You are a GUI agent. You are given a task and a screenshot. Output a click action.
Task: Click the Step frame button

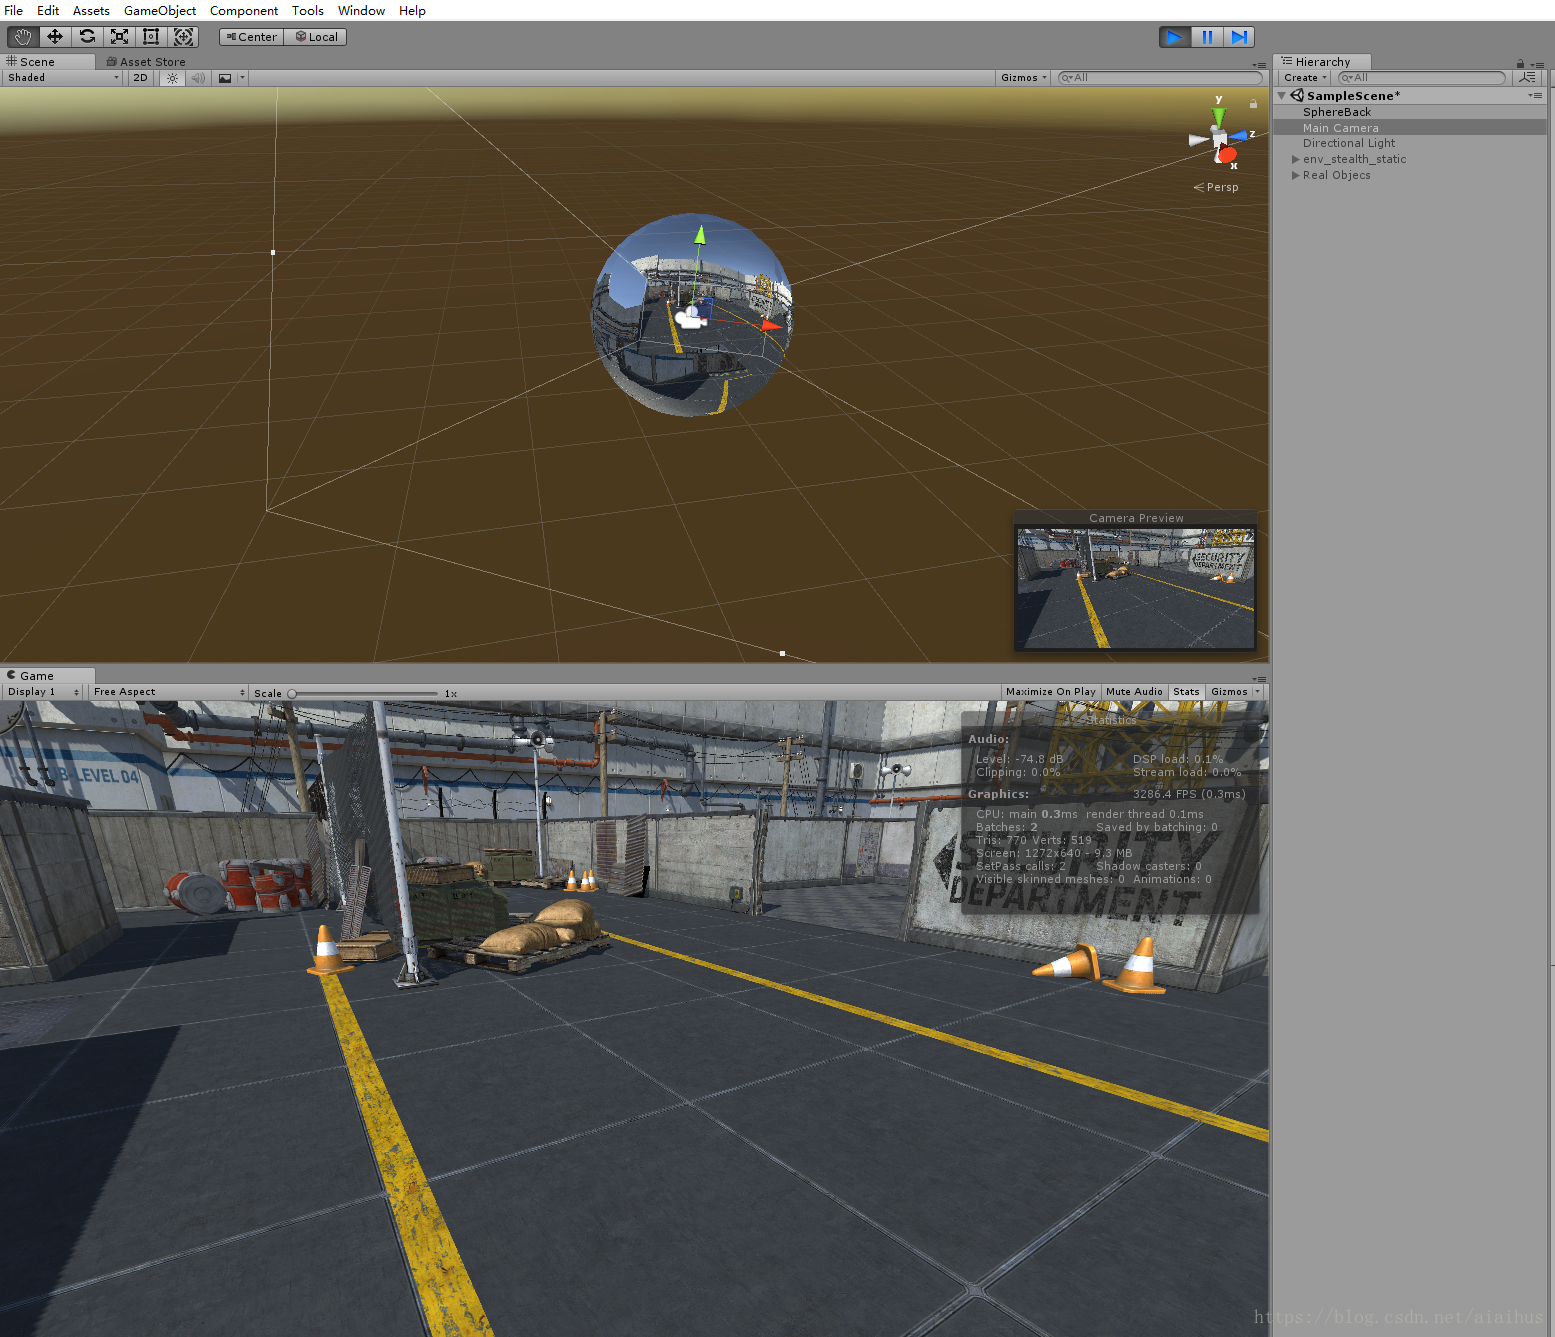click(1239, 37)
